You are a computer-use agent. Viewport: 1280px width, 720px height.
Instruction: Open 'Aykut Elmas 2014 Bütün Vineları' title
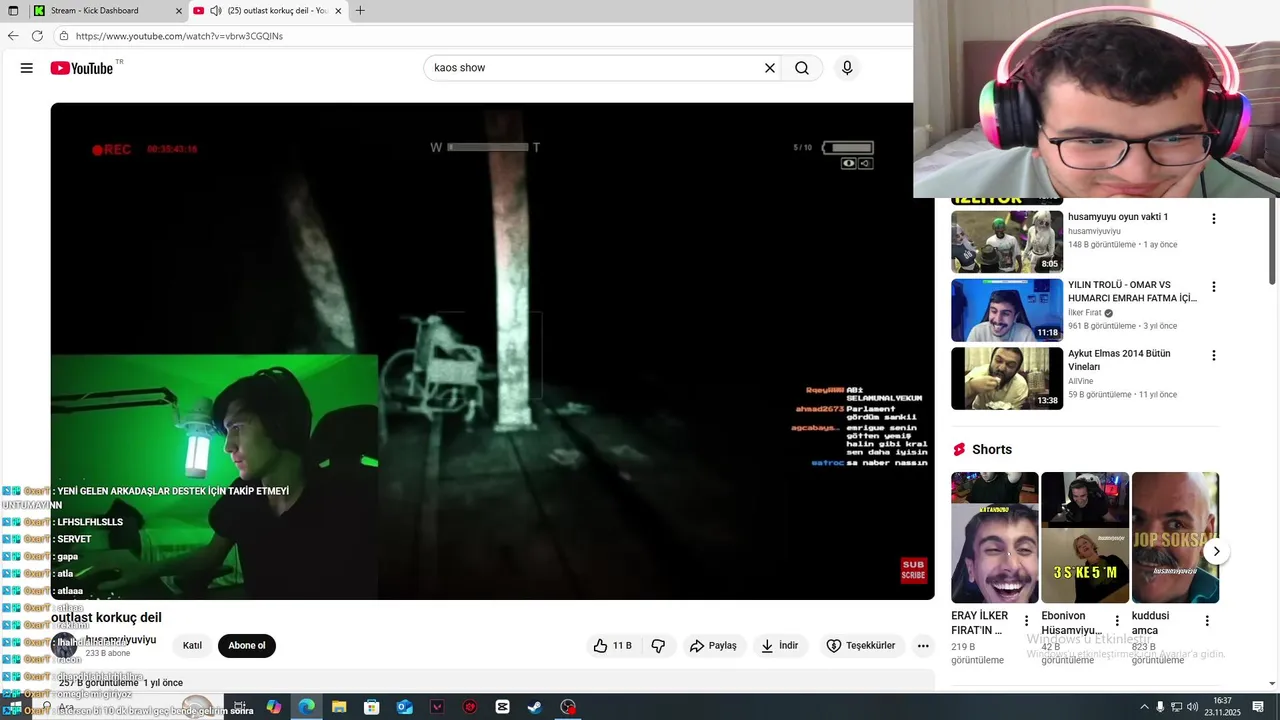[1119, 360]
